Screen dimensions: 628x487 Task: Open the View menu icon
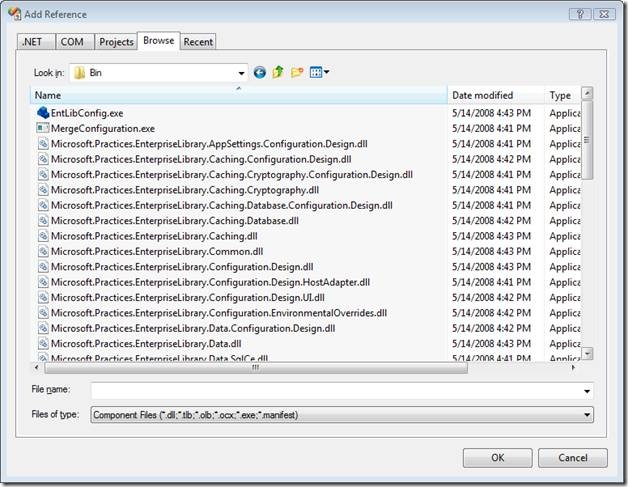click(x=316, y=72)
